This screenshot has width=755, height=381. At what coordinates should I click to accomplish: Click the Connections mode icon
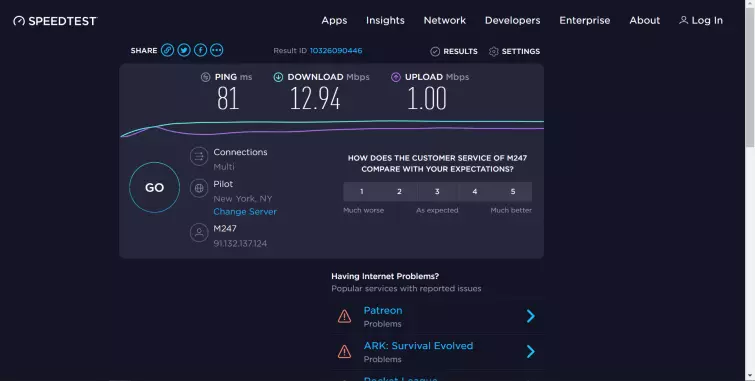point(199,157)
